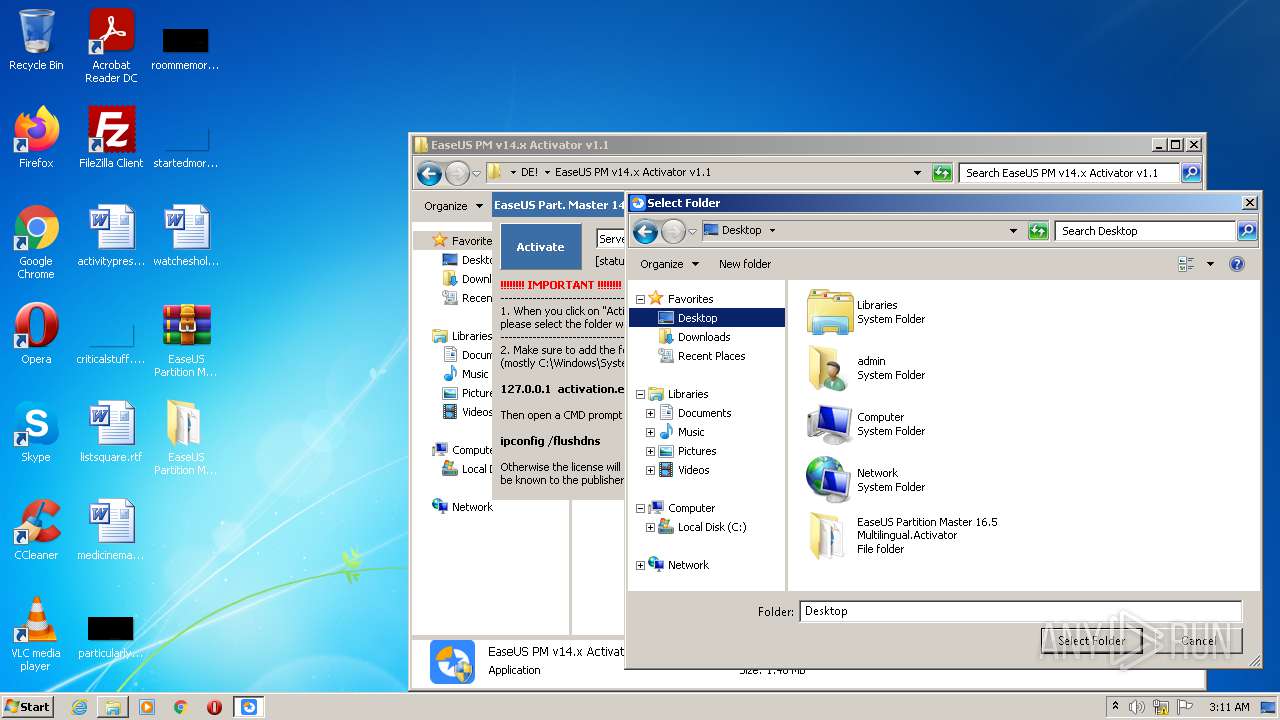Click the Search Desktop field
Screen dimensions: 1280x720
(1145, 231)
